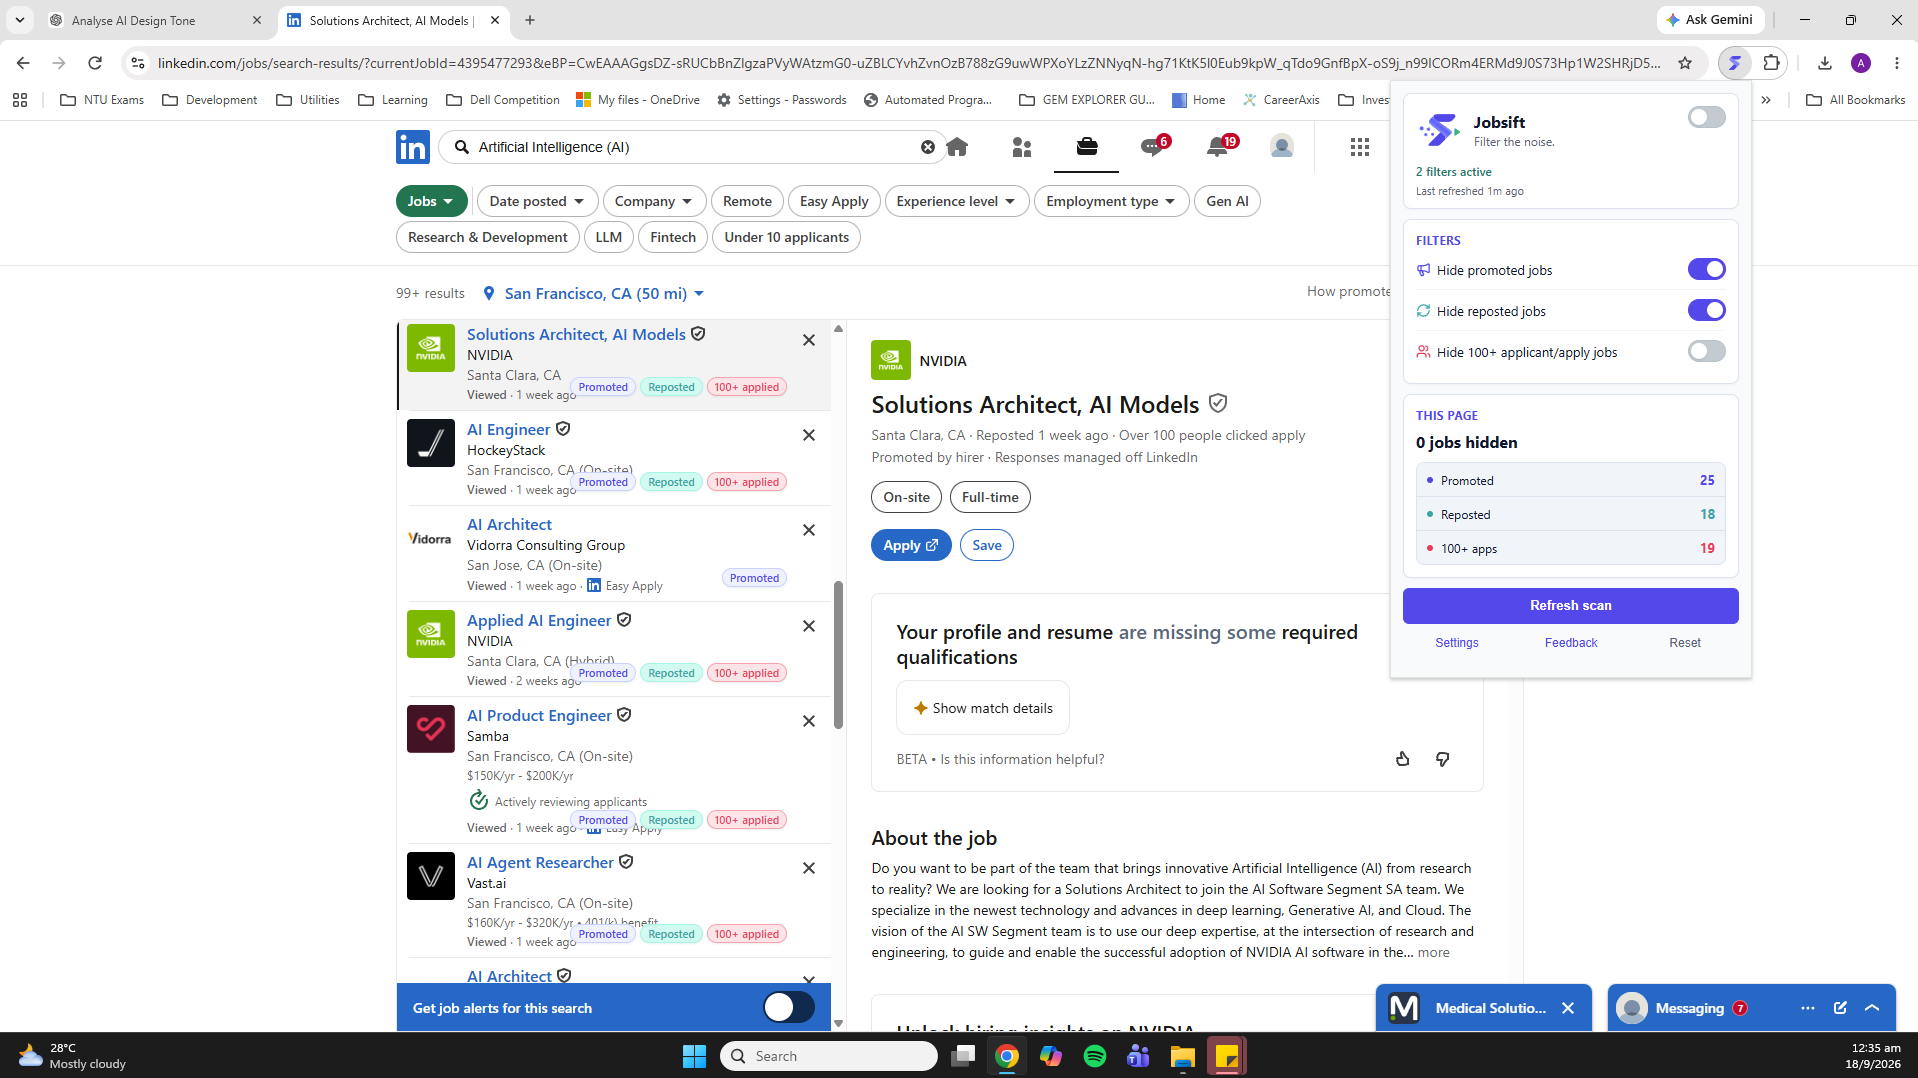
Task: Like the match info with thumbs up
Action: pyautogui.click(x=1403, y=759)
